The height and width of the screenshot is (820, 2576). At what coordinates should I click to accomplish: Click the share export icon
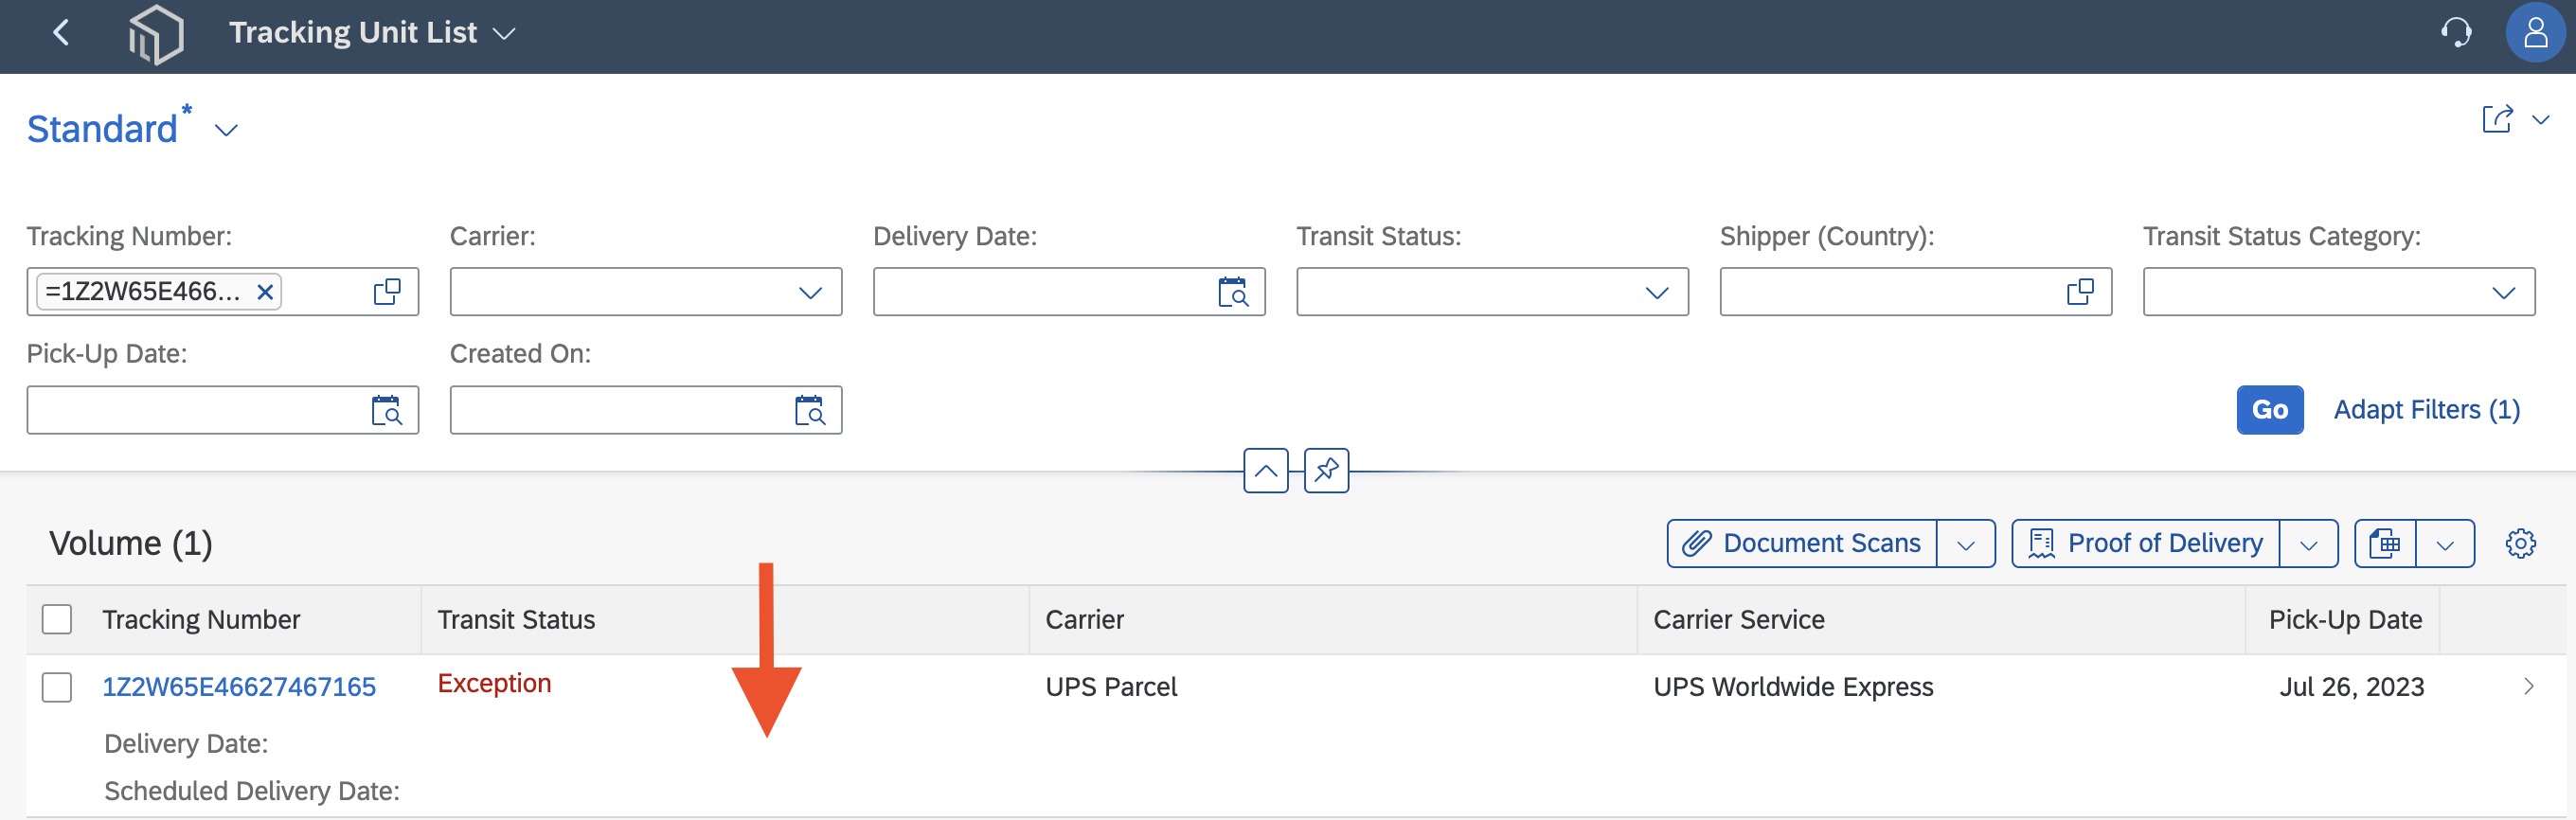coord(2498,119)
